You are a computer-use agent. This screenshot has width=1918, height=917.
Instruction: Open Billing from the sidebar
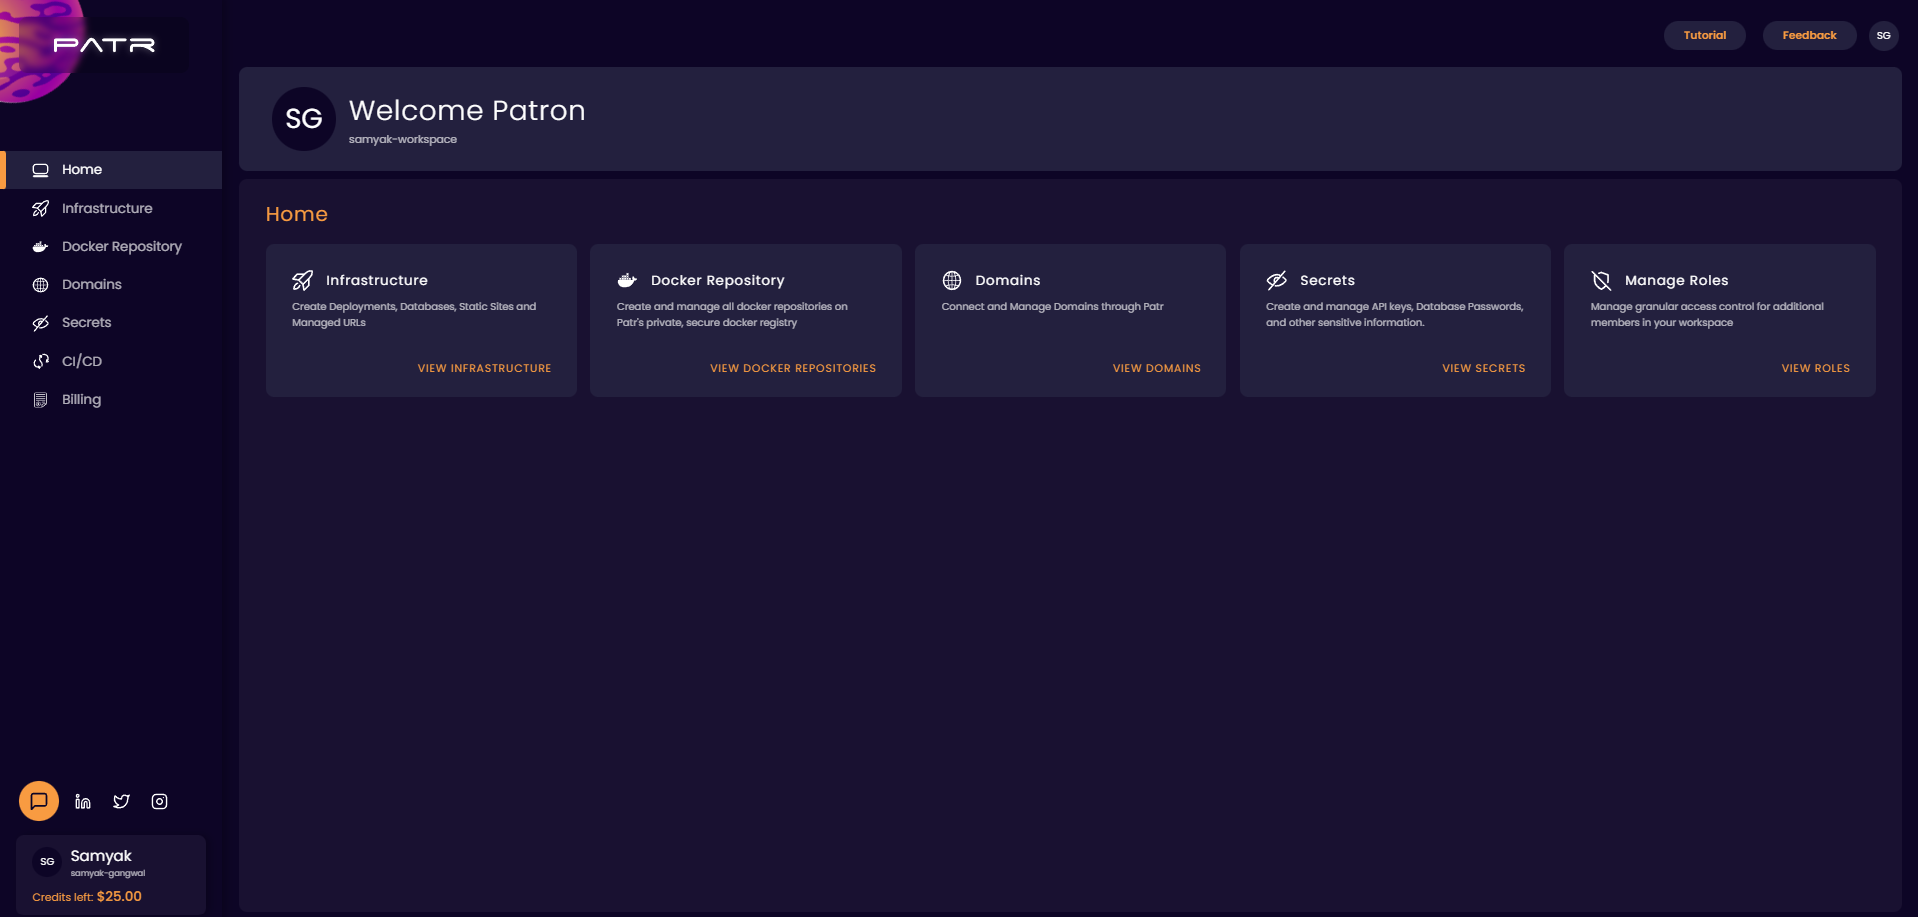pyautogui.click(x=81, y=399)
